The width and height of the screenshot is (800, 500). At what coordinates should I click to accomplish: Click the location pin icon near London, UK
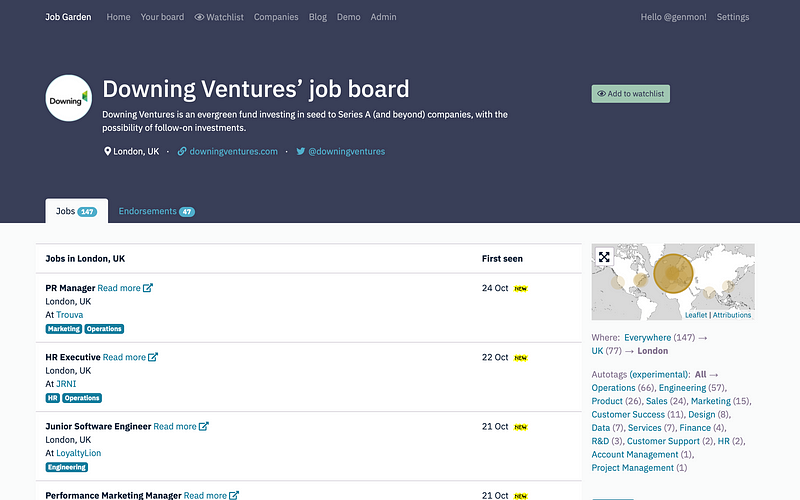point(107,151)
